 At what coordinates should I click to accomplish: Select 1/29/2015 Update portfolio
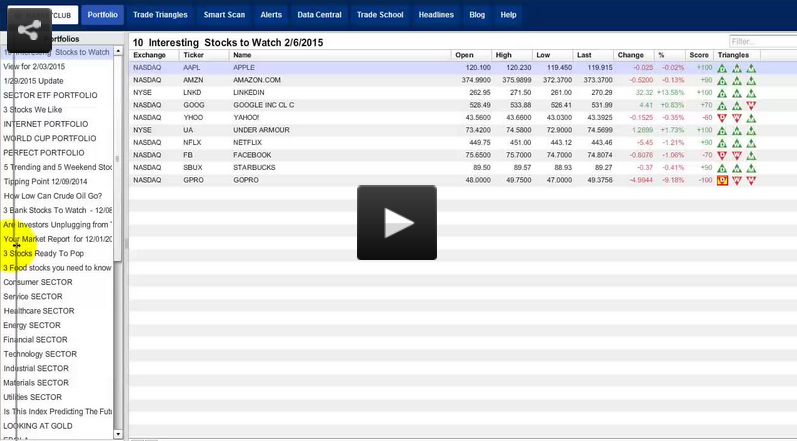(x=34, y=81)
